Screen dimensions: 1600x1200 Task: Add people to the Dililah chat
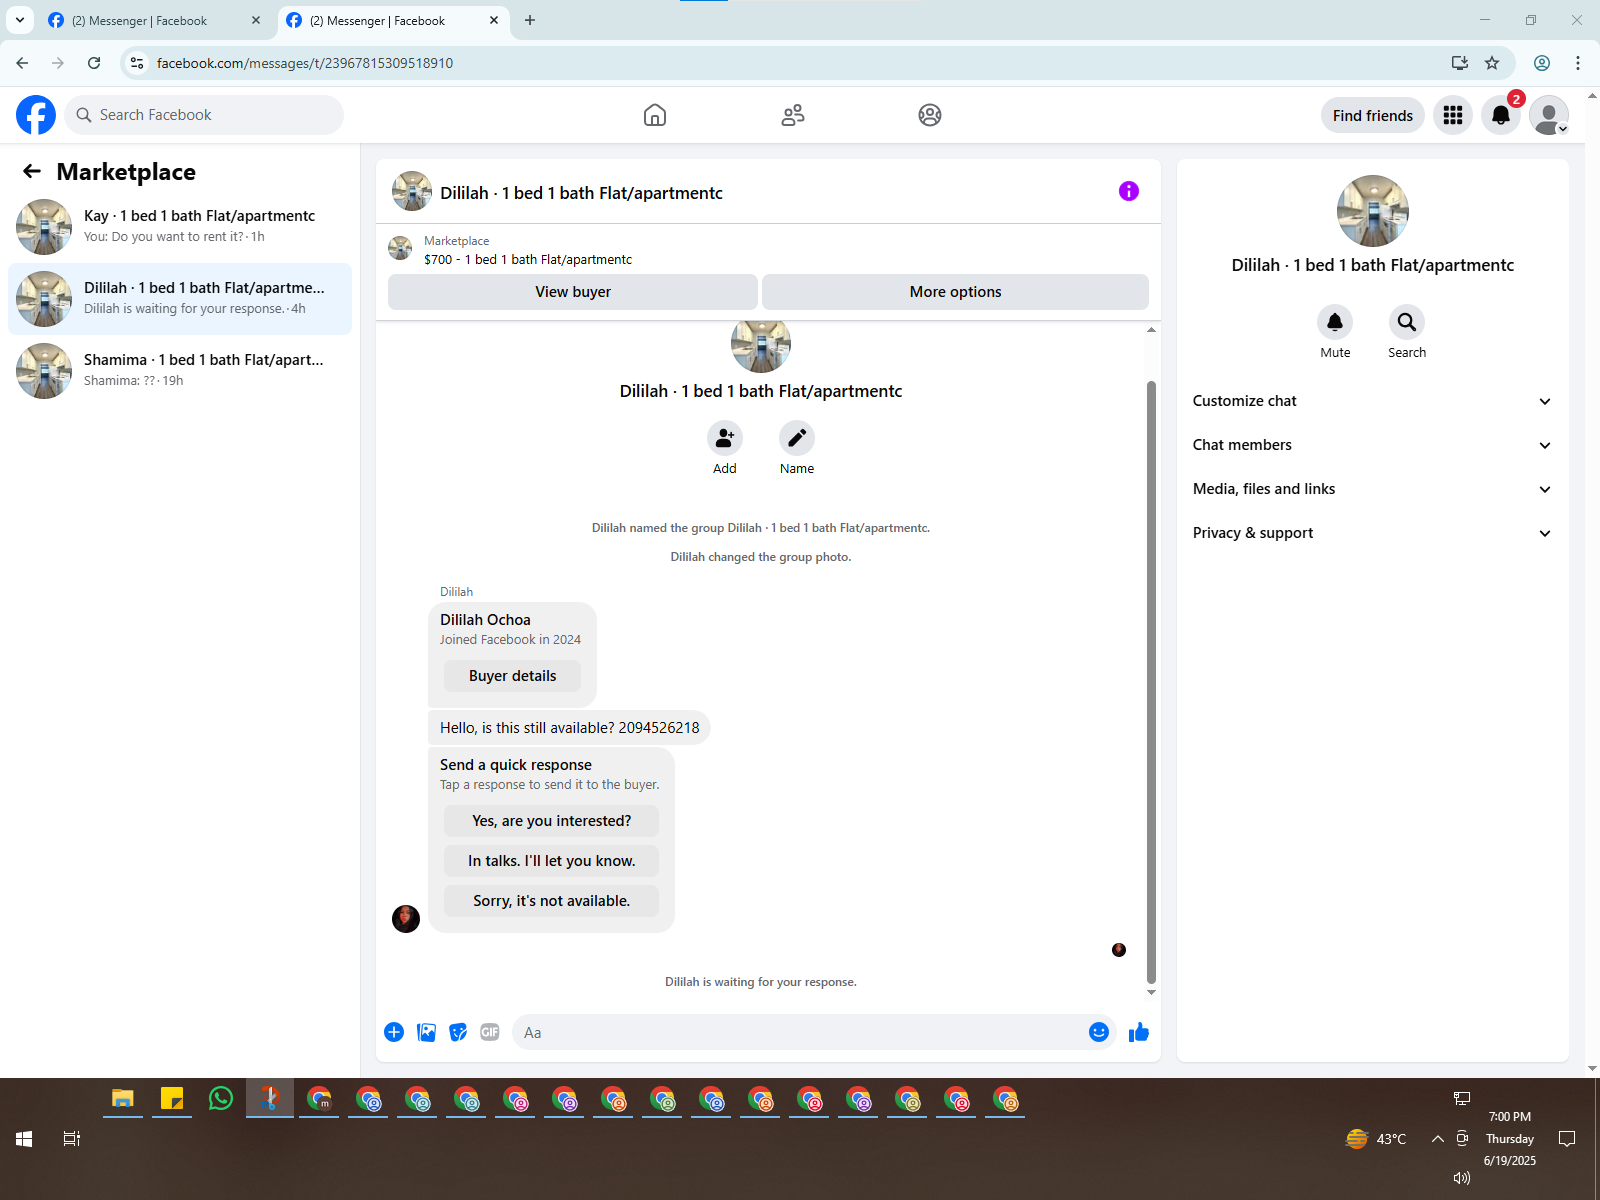tap(725, 438)
